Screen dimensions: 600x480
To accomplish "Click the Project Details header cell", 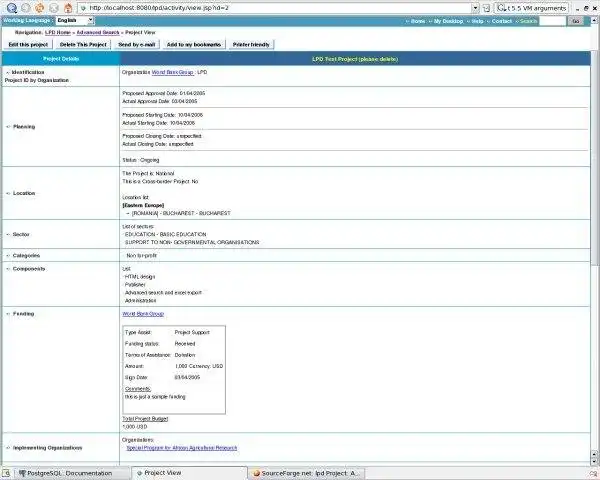I will coord(61,59).
